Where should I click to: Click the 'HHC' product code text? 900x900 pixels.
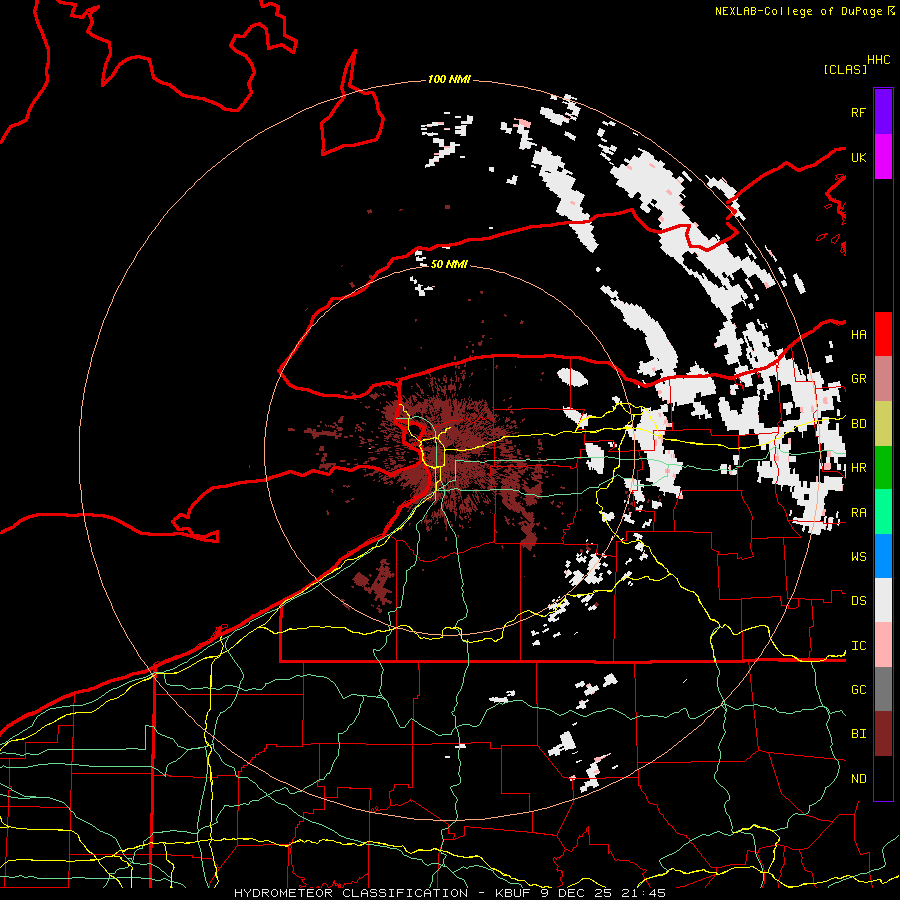878,60
